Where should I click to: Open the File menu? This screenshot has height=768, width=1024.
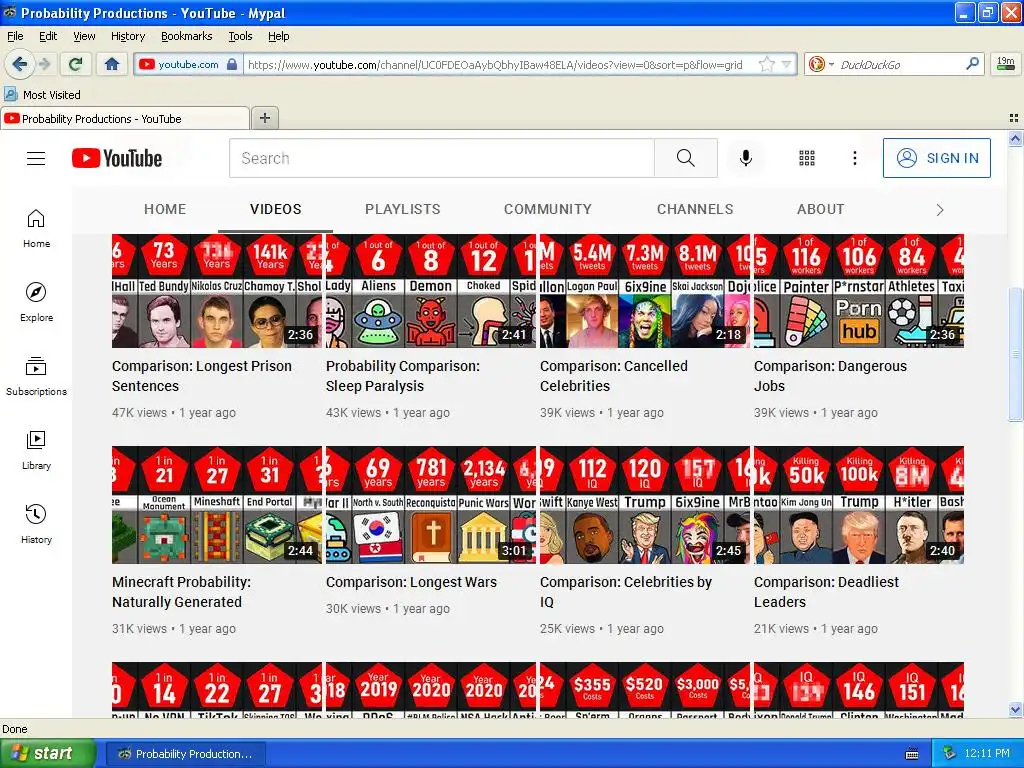[15, 36]
